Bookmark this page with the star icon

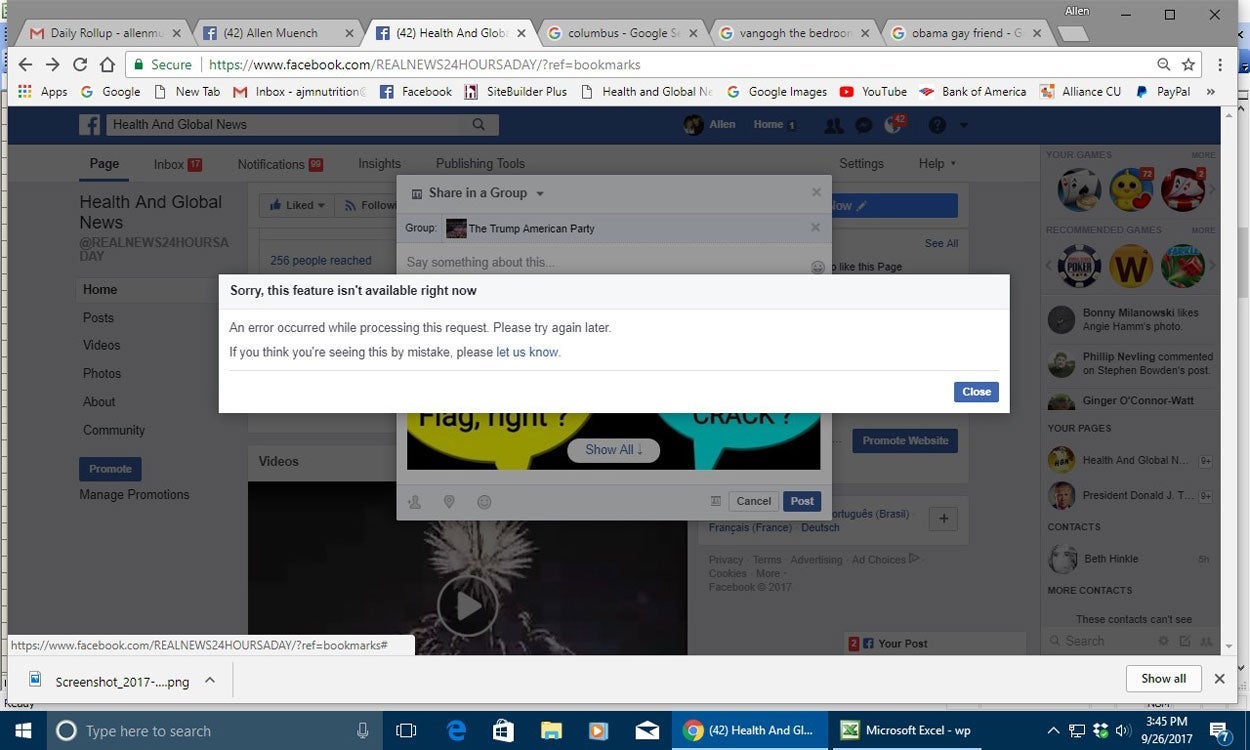1188,65
